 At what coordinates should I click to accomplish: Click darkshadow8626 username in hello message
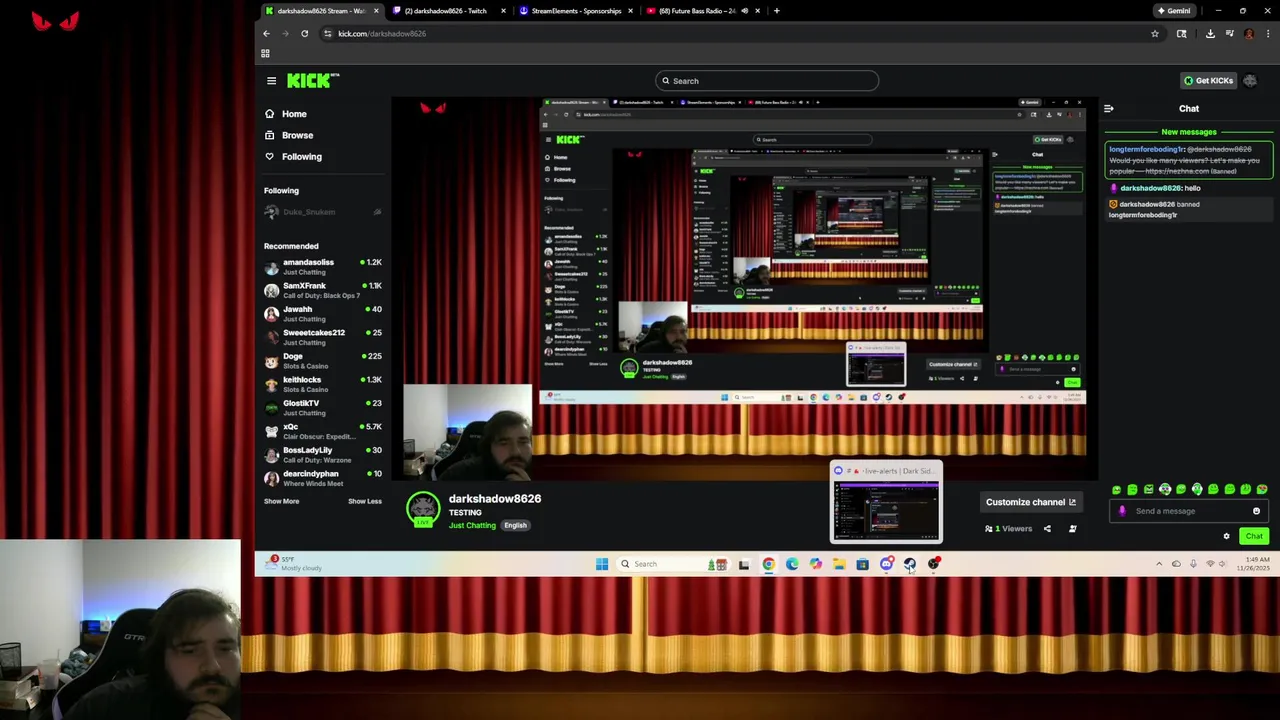[x=1150, y=188]
